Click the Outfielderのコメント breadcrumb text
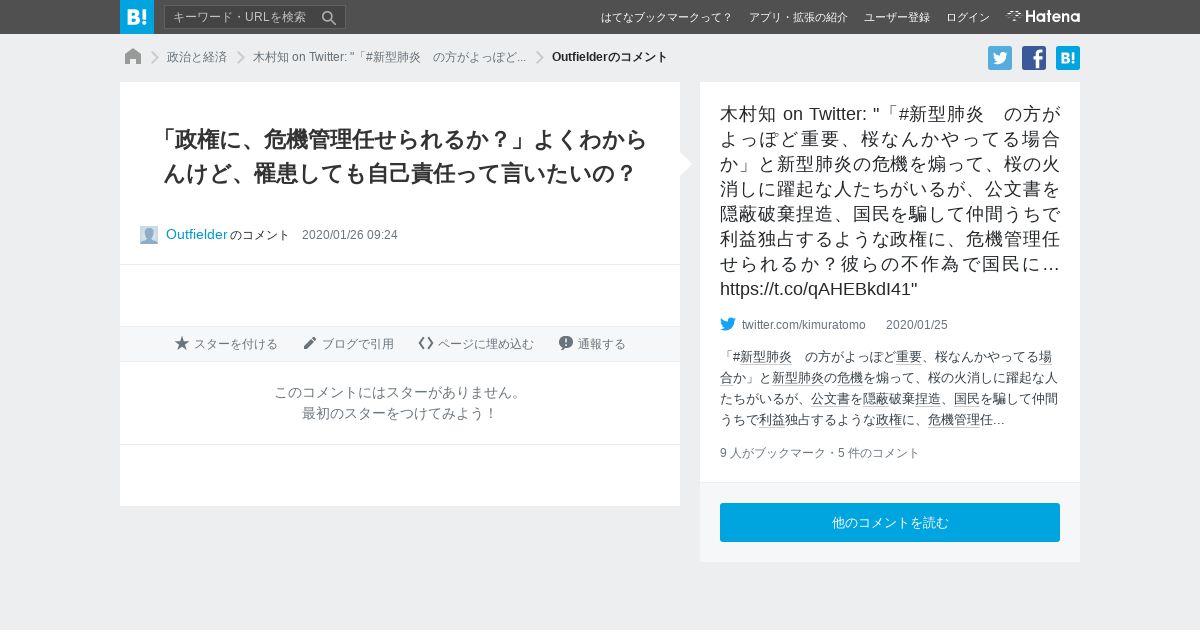The width and height of the screenshot is (1200, 630). coord(610,57)
